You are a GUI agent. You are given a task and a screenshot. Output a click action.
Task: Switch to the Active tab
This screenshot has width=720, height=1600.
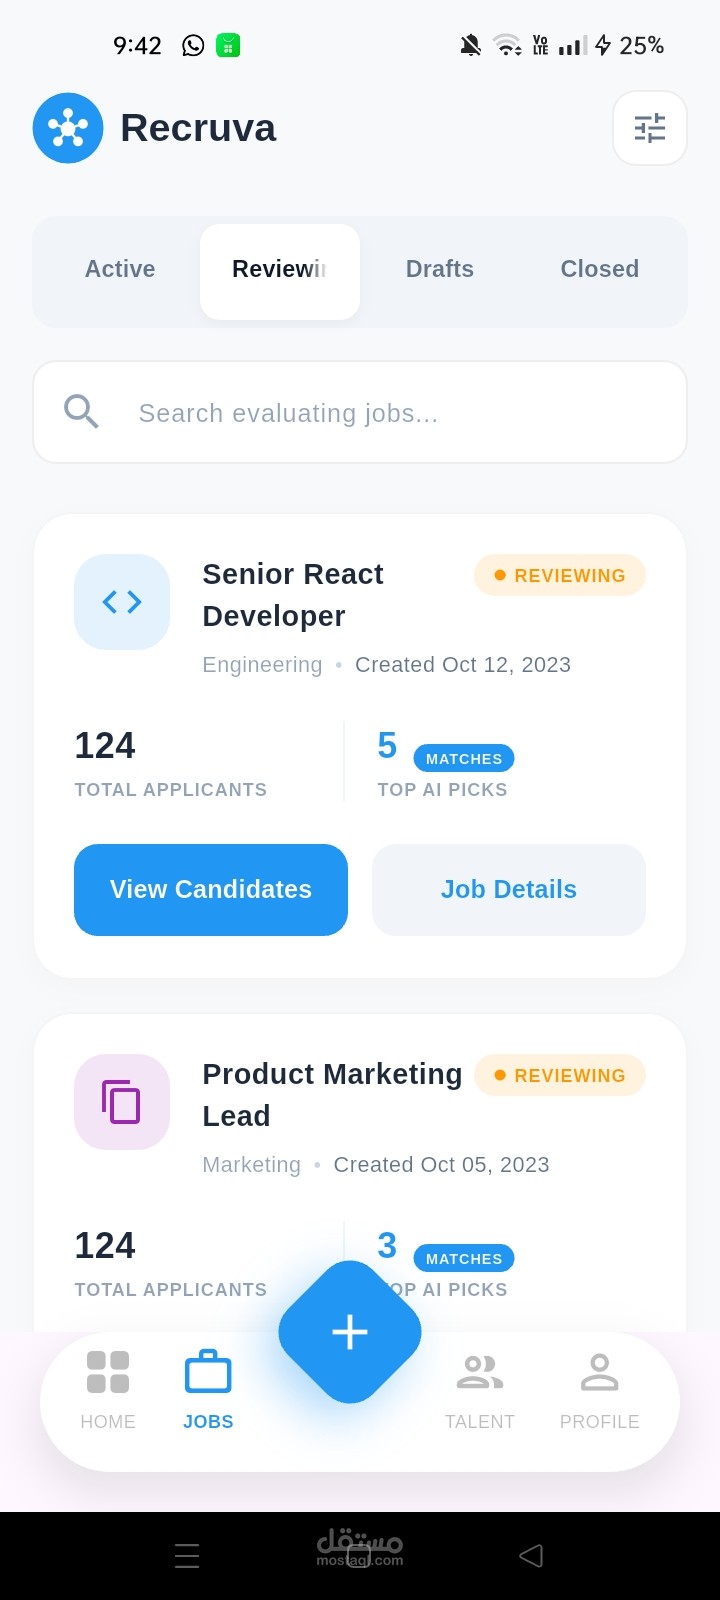click(x=120, y=269)
